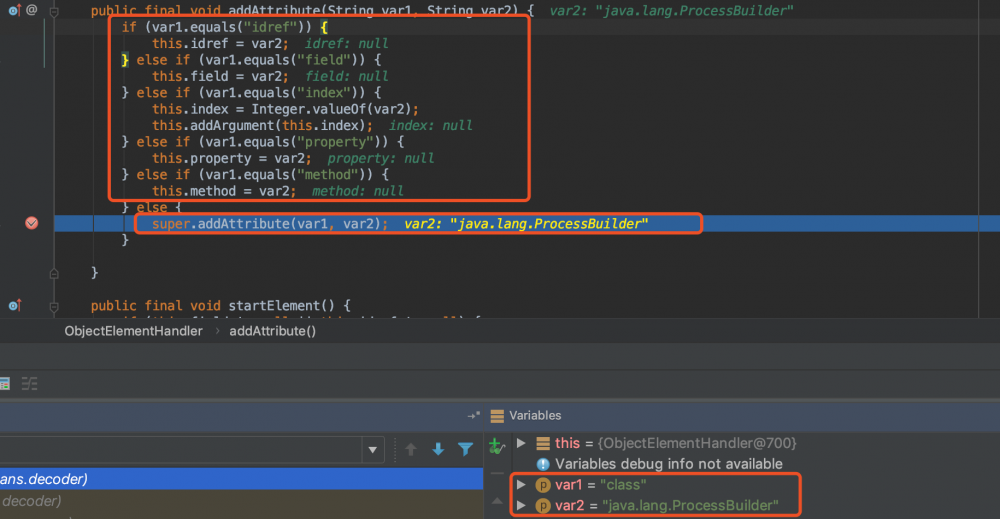This screenshot has height=519, width=1000.
Task: Click the code line 'this.method = var2;'
Action: [x=224, y=191]
